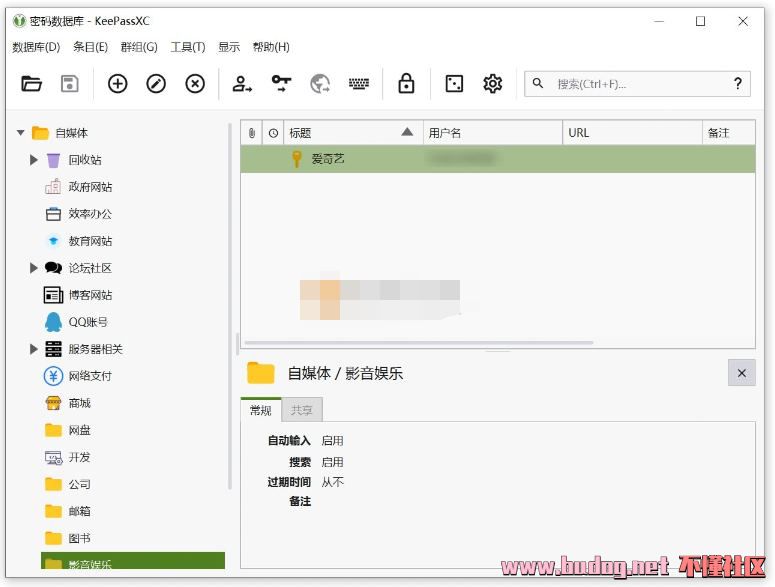Open the password generator dice icon

454,84
